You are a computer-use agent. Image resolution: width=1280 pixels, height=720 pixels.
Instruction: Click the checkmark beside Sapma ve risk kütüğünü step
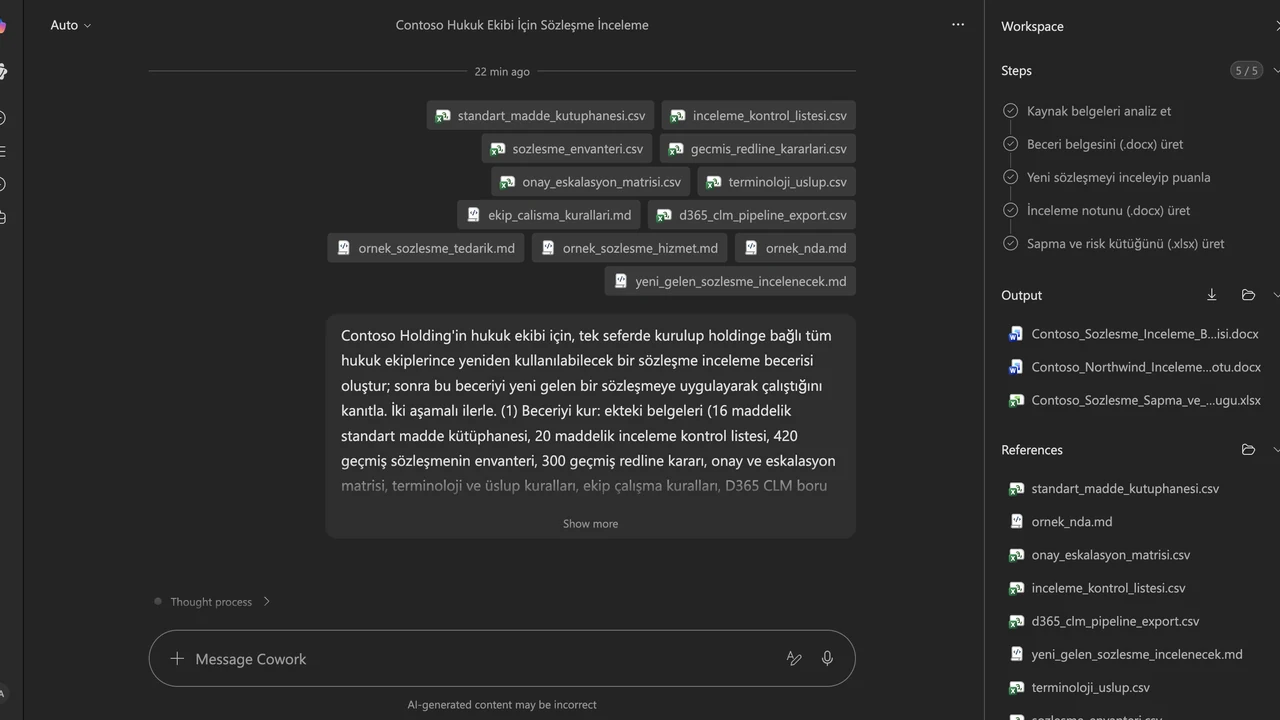pyautogui.click(x=1010, y=243)
